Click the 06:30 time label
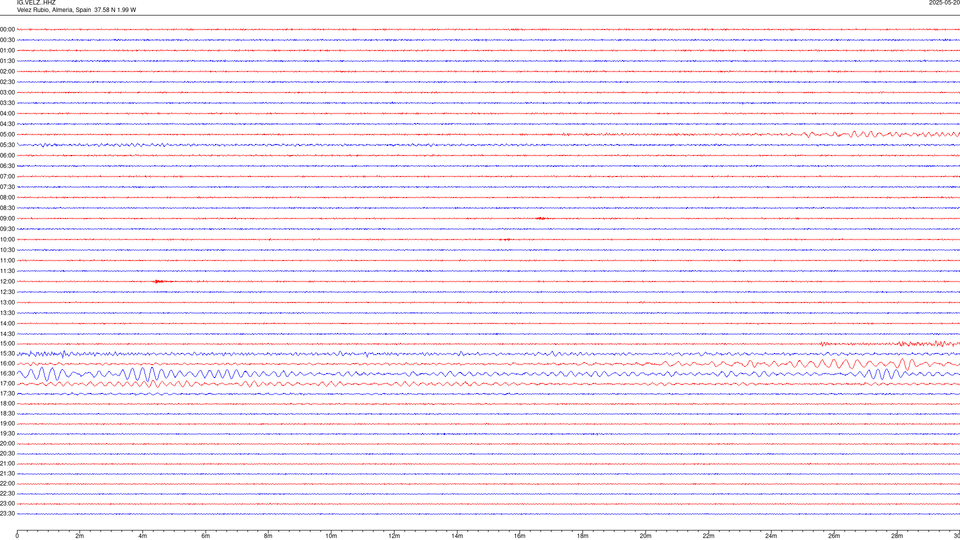This screenshot has width=960, height=540. tap(7, 166)
